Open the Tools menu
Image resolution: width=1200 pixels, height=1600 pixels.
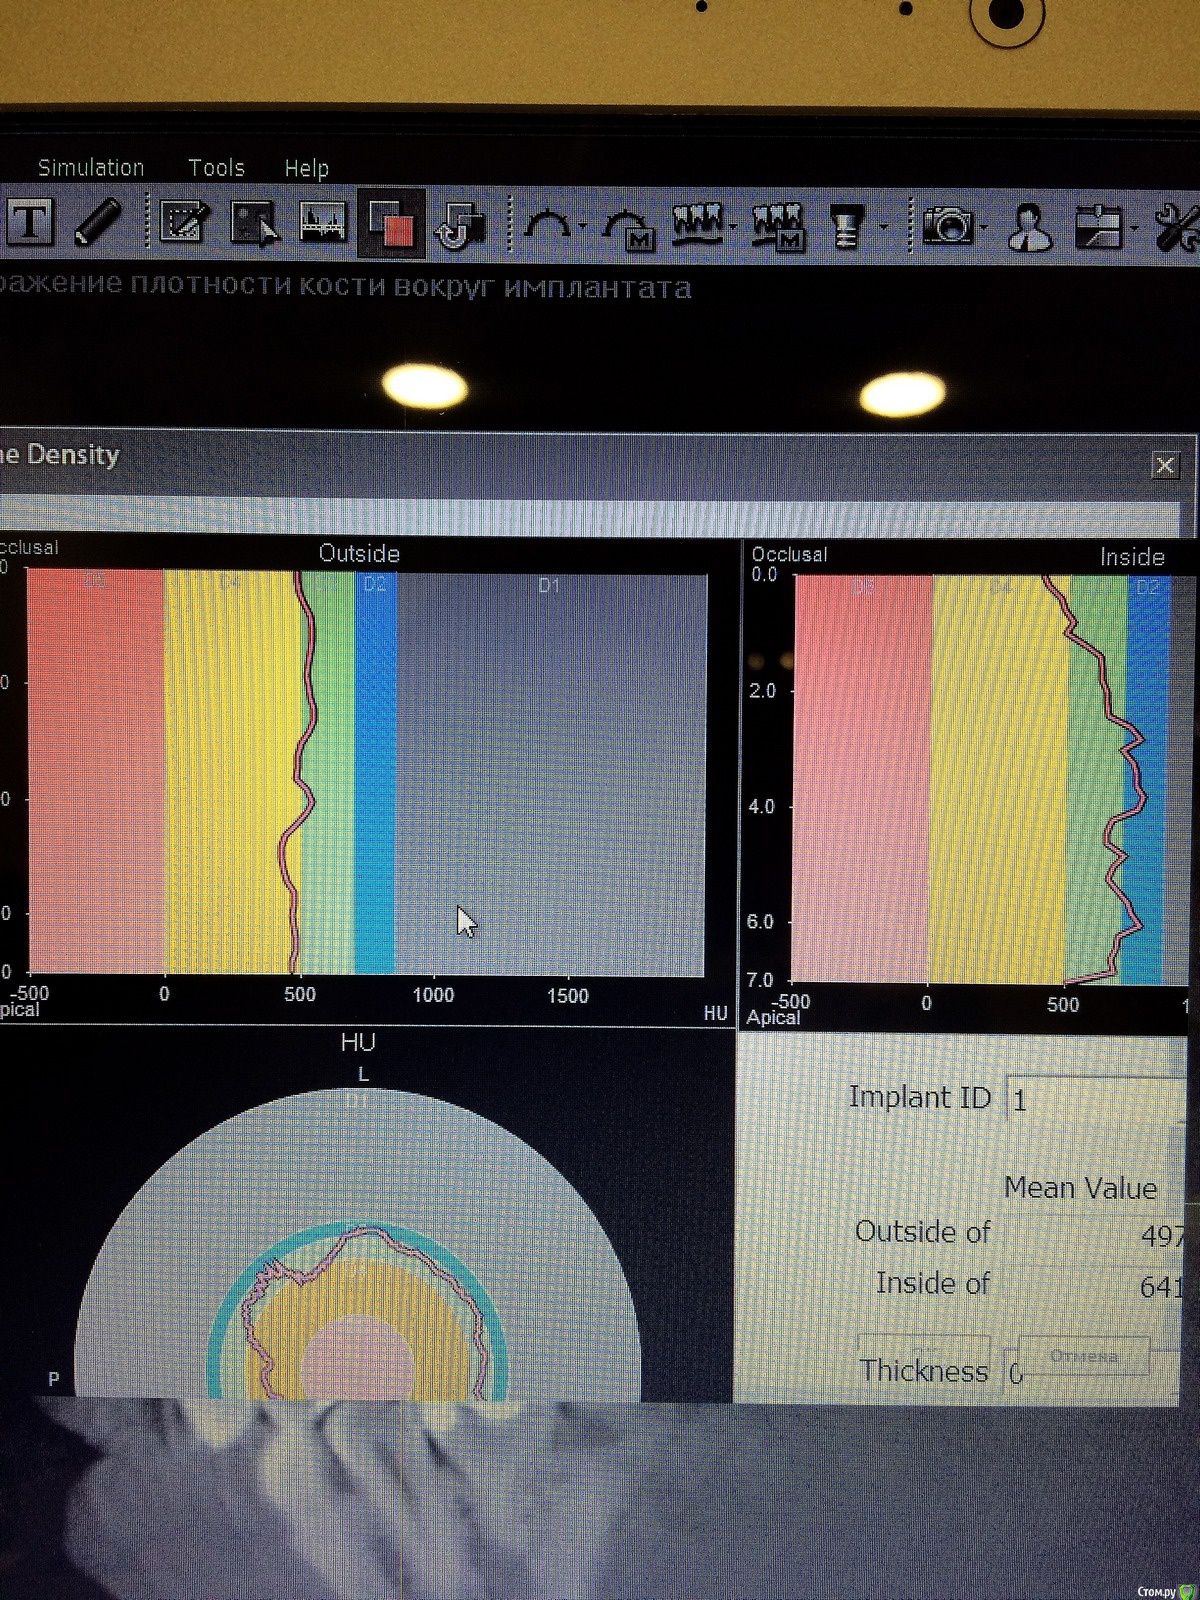[216, 168]
